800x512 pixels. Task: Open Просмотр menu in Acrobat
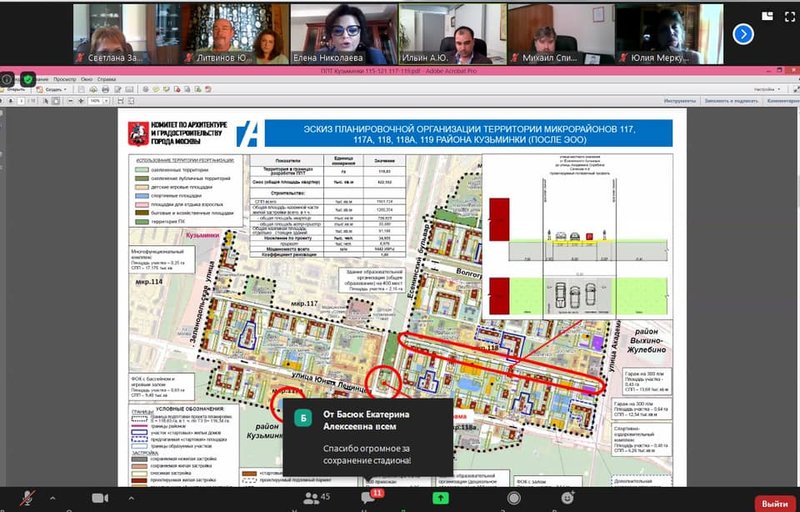(x=65, y=80)
